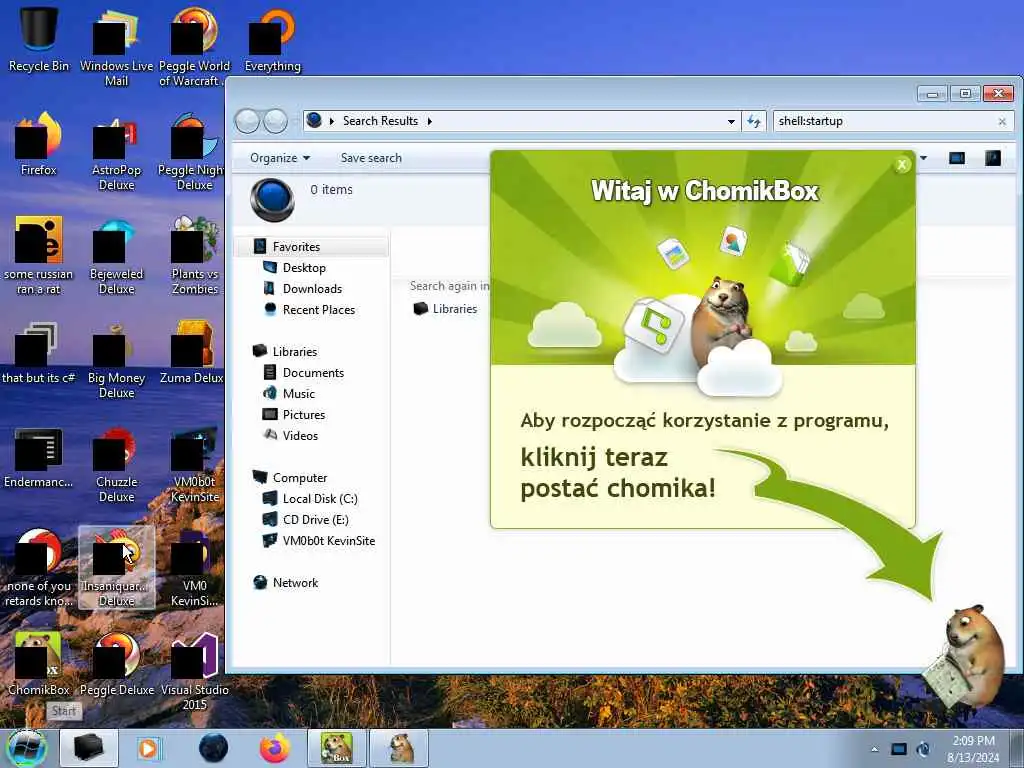This screenshot has width=1024, height=768.
Task: Click Search Results breadcrumb
Action: pyautogui.click(x=380, y=121)
